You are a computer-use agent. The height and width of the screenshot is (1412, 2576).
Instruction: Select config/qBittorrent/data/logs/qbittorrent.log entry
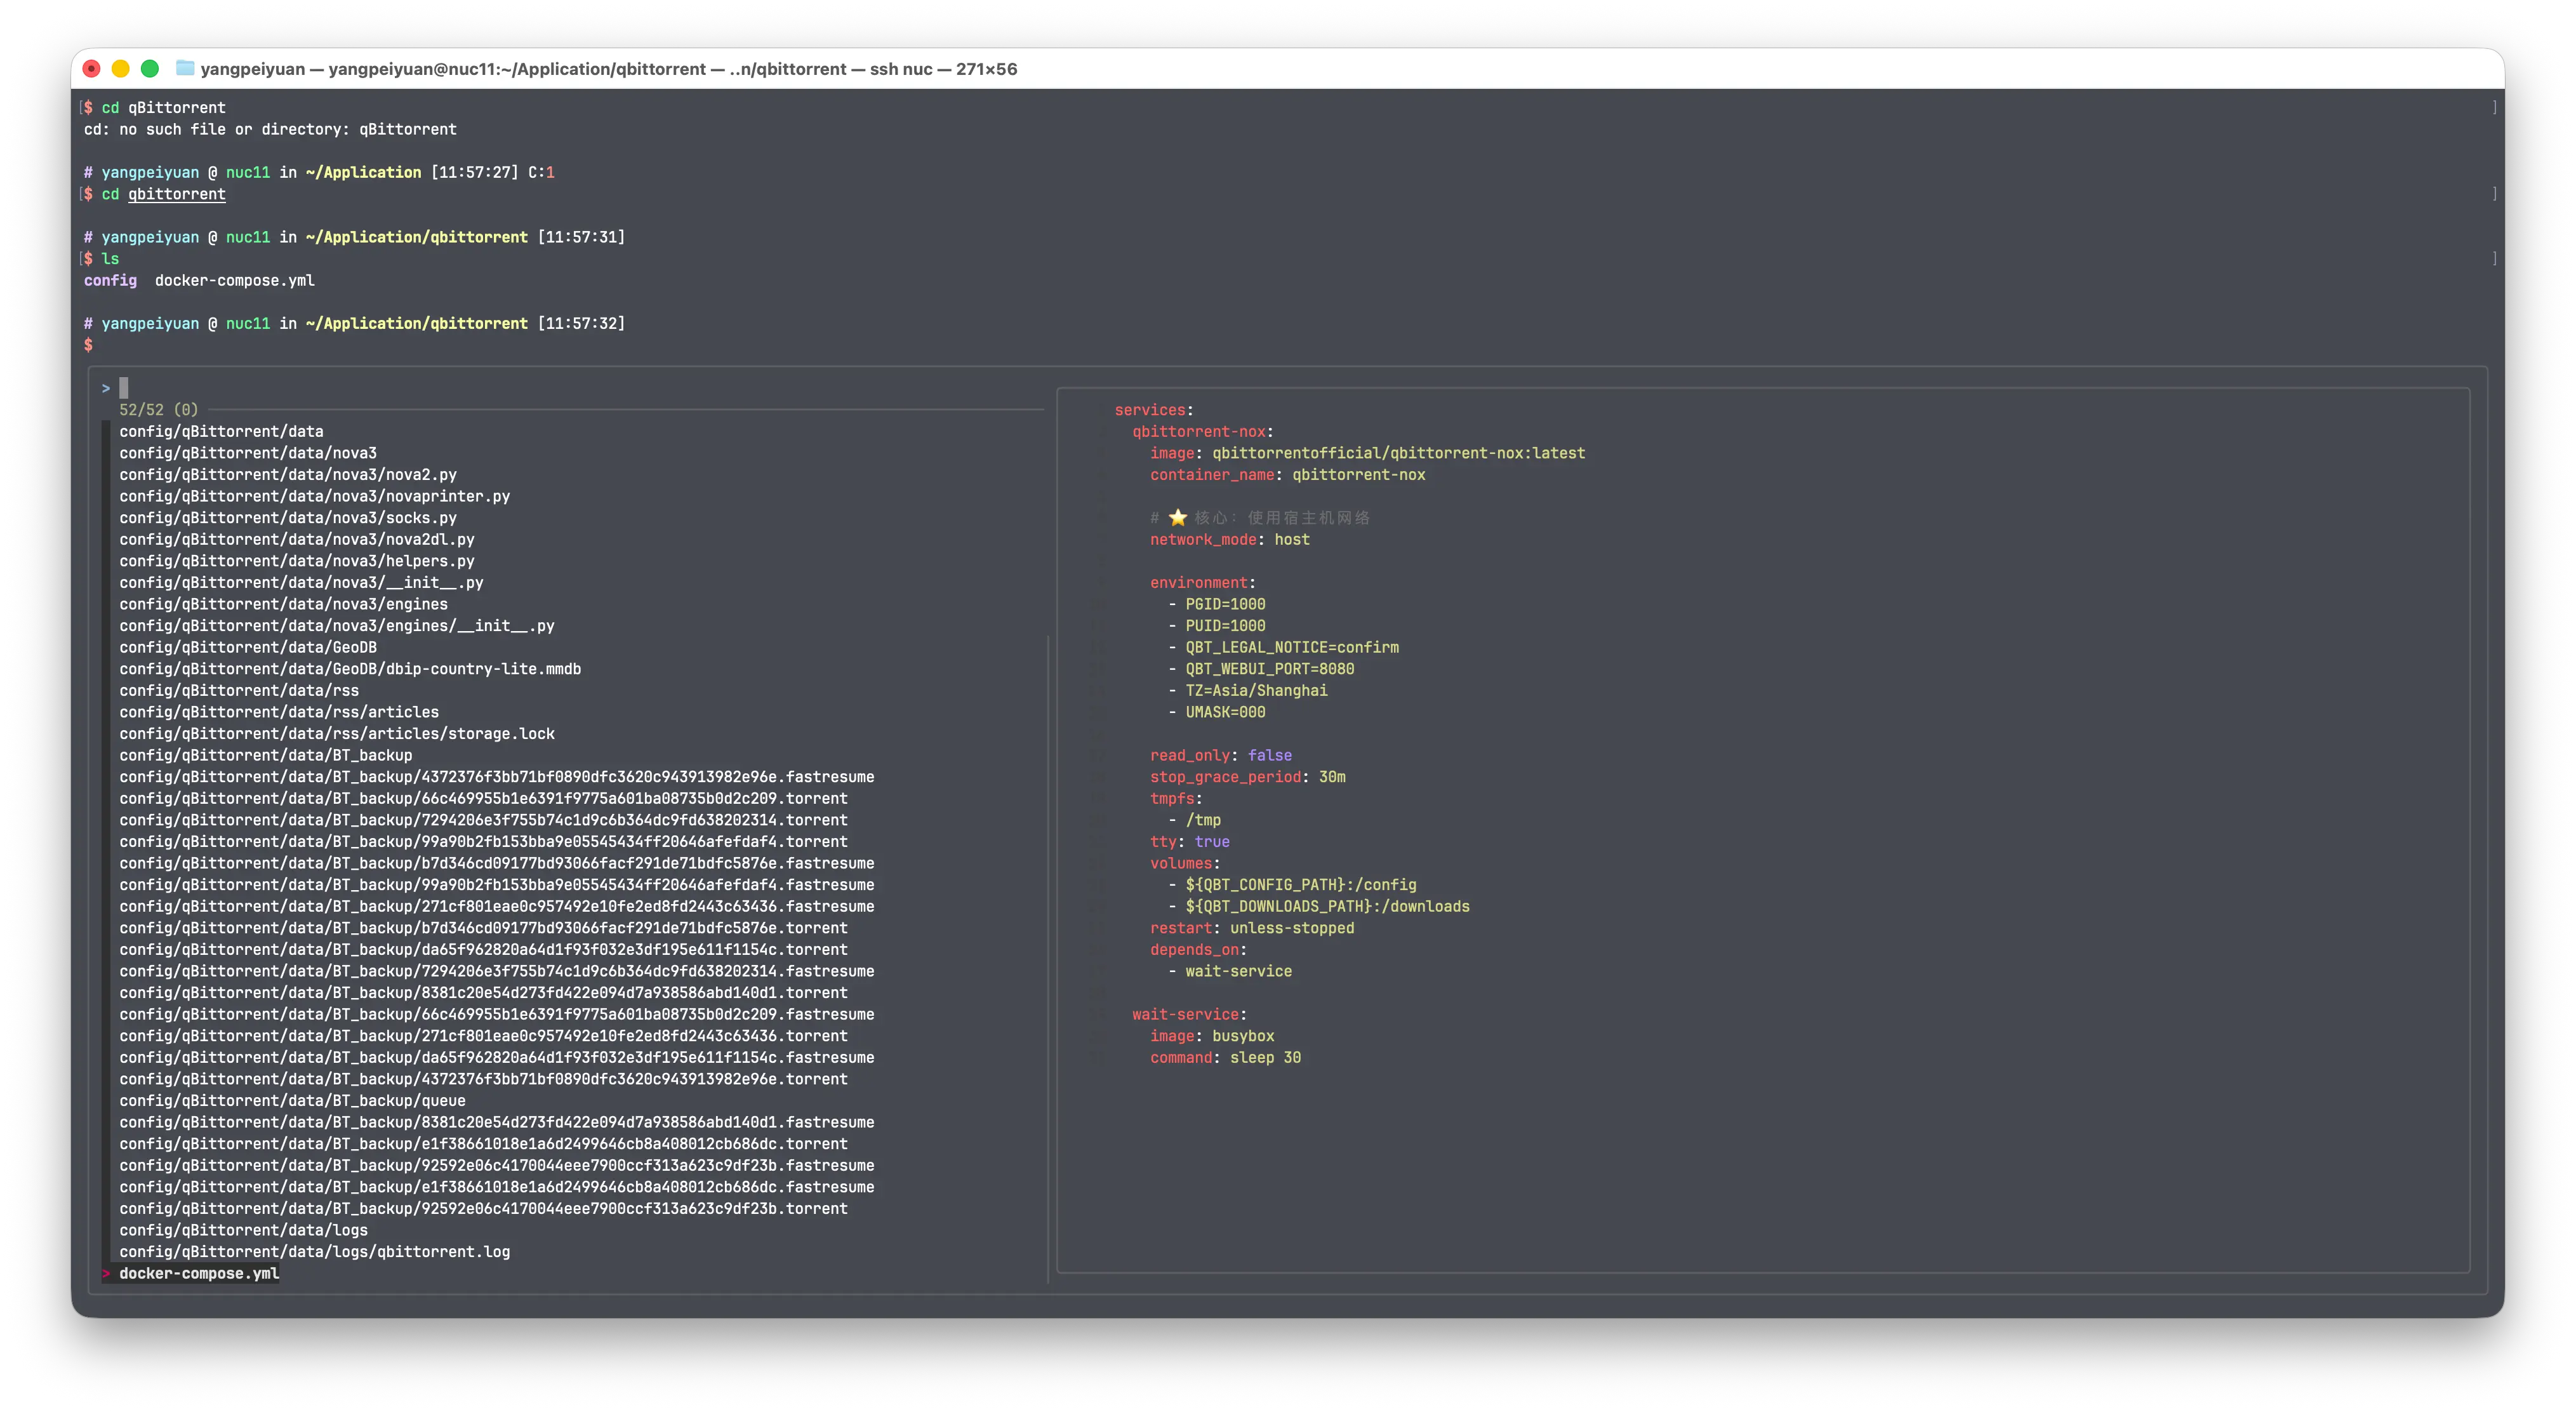coord(314,1252)
